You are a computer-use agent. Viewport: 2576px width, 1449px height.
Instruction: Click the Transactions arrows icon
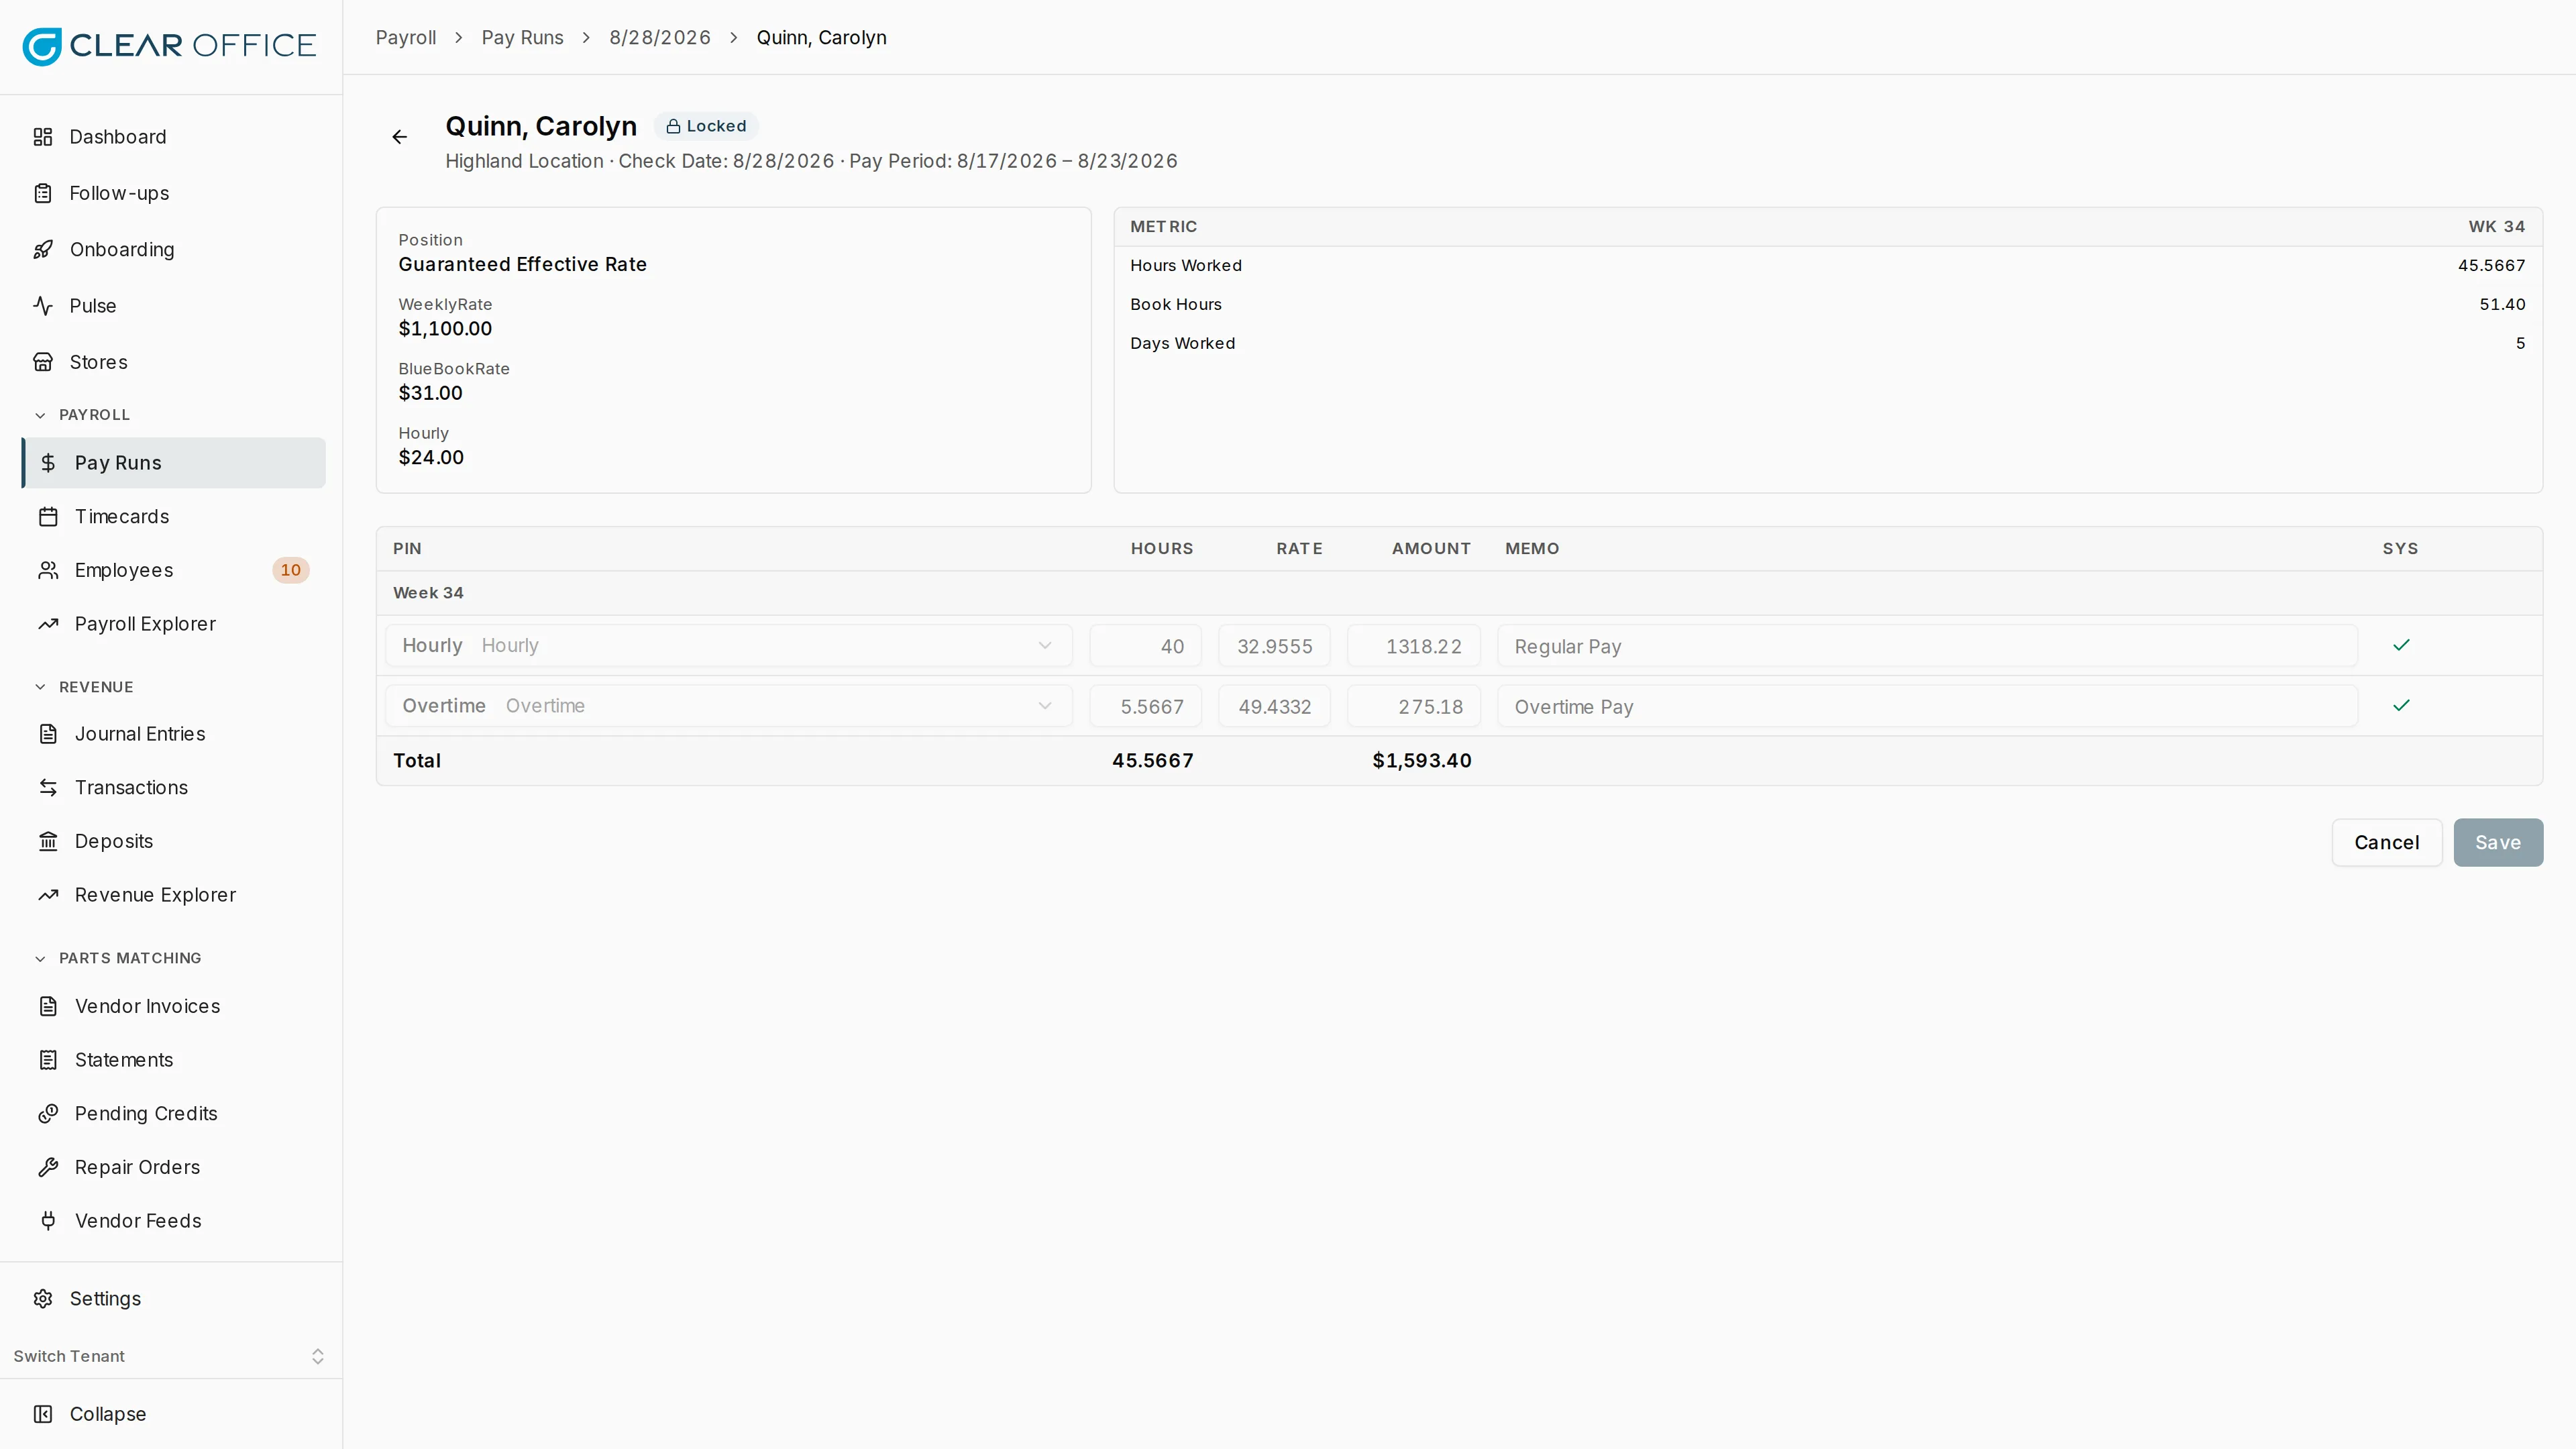tap(48, 788)
